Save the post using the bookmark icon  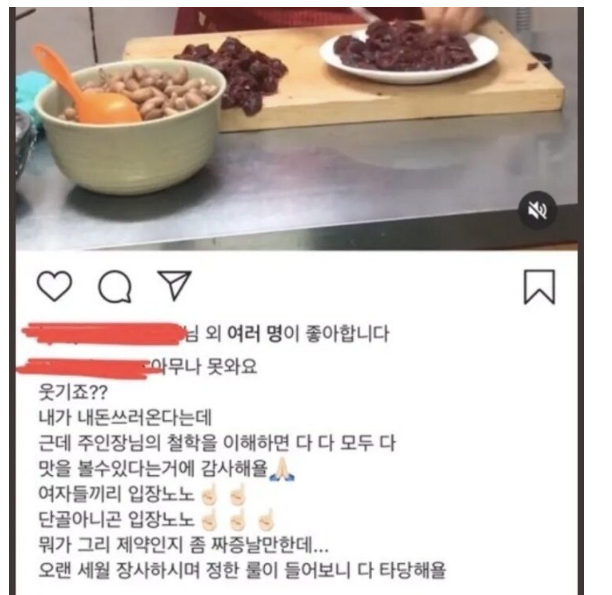pyautogui.click(x=539, y=287)
